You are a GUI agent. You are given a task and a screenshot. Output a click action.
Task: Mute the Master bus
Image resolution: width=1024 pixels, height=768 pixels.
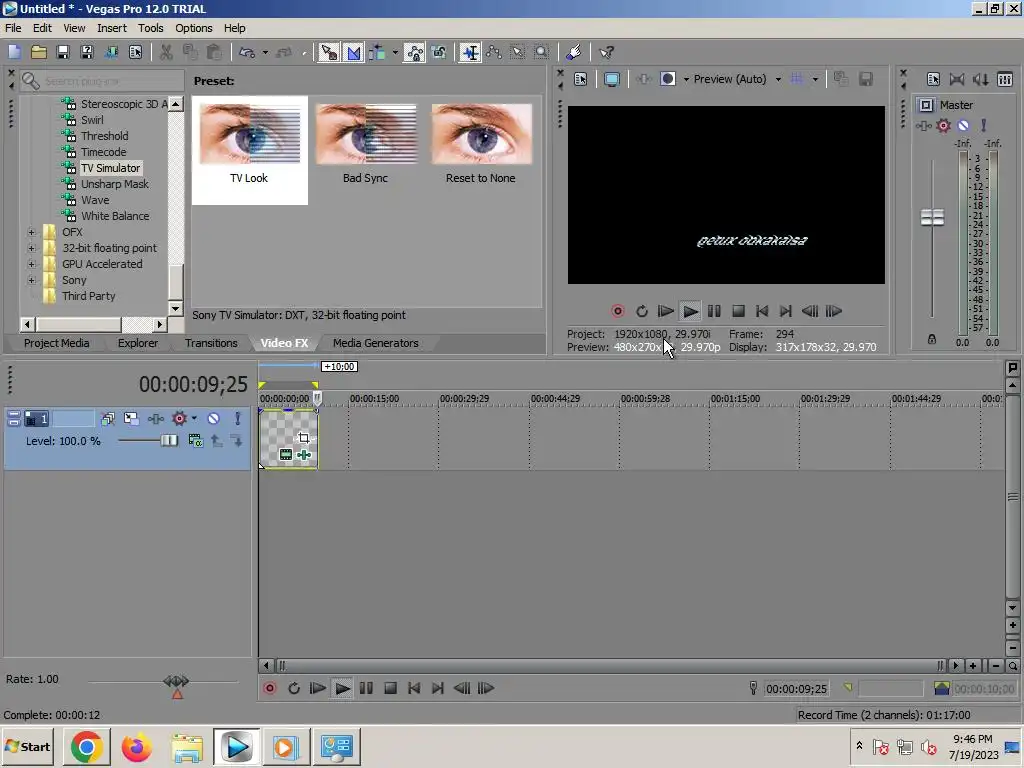pos(963,125)
